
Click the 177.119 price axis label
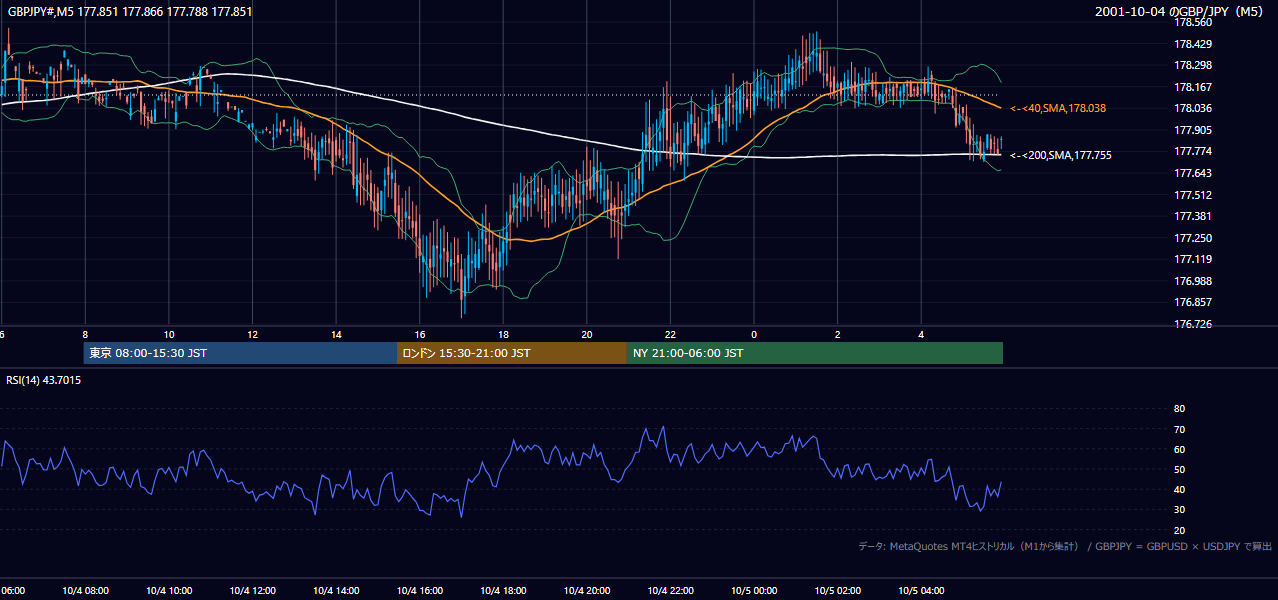[x=1192, y=259]
